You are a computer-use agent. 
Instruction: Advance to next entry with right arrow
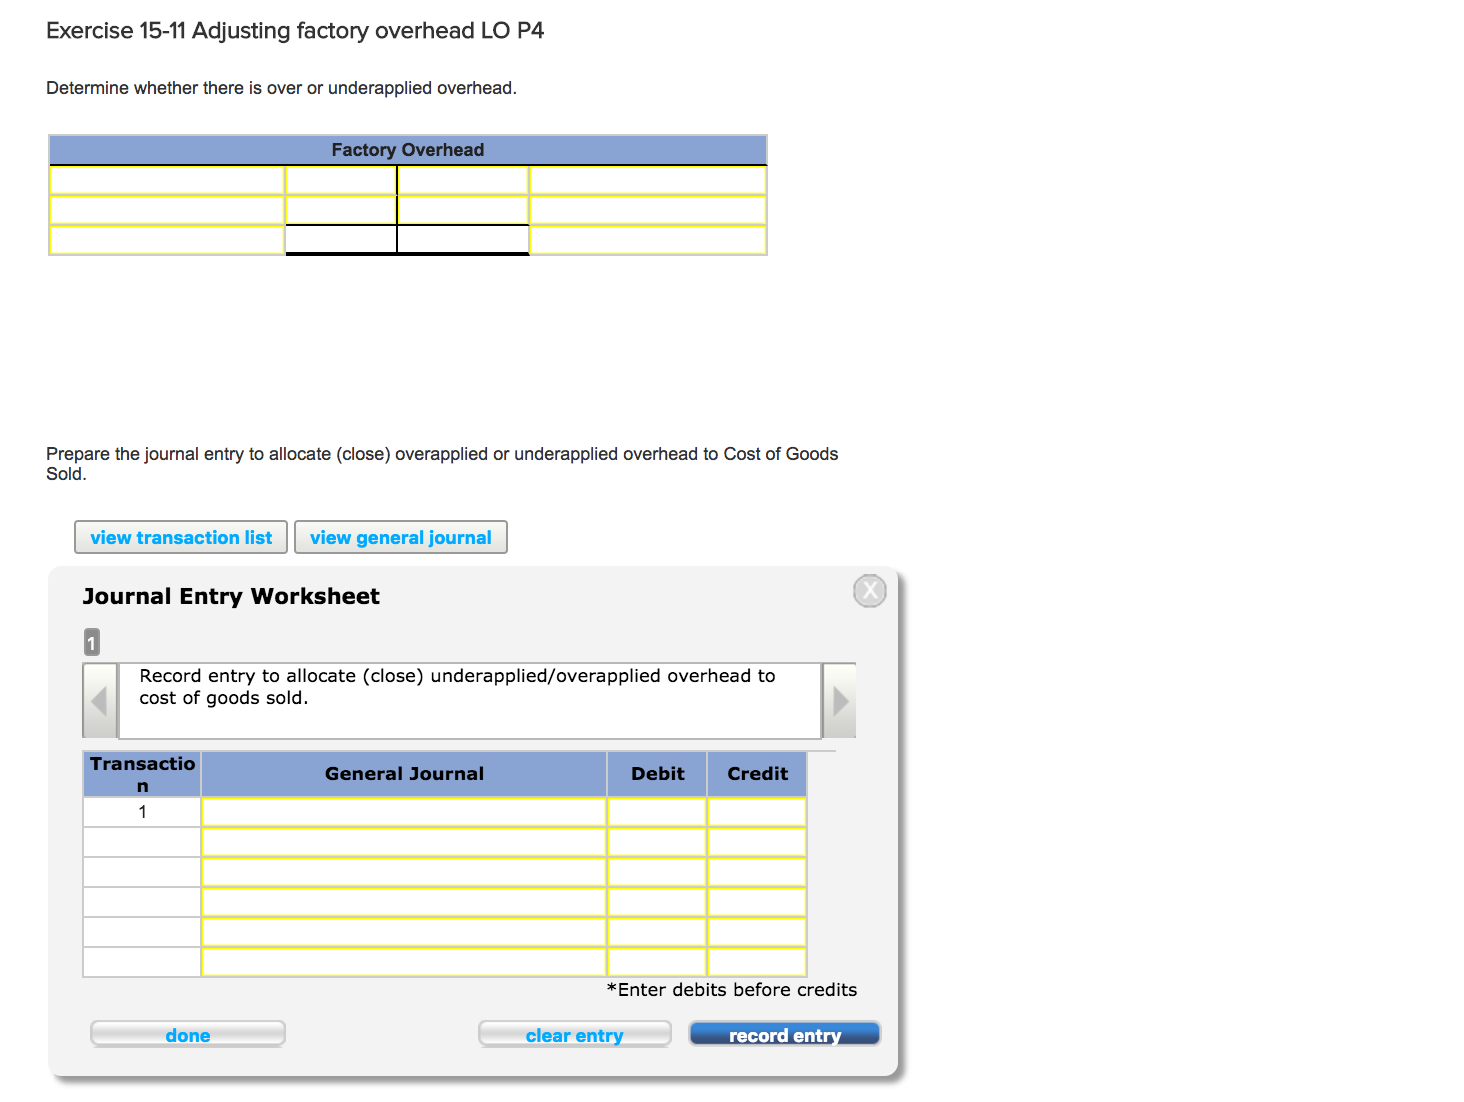pyautogui.click(x=840, y=701)
